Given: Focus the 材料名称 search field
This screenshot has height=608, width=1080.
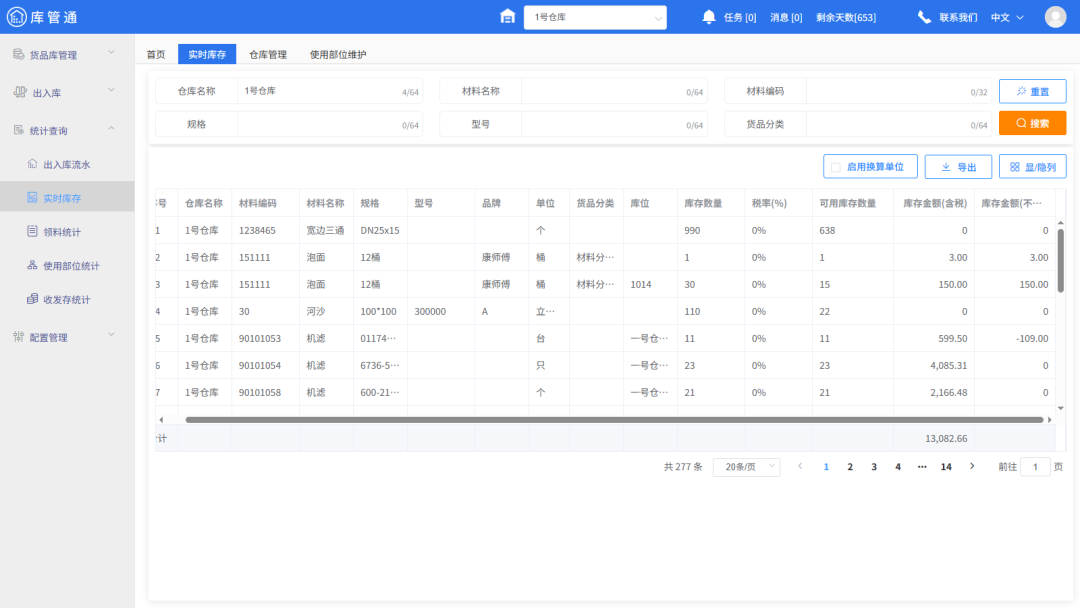Looking at the screenshot, I should click(x=613, y=91).
